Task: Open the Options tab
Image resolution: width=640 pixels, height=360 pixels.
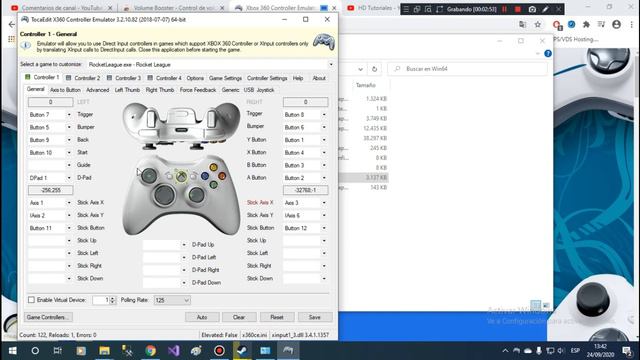Action: [195, 78]
